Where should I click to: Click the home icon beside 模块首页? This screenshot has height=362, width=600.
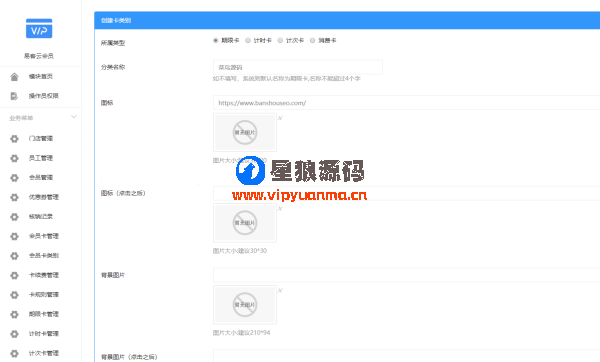pos(14,77)
